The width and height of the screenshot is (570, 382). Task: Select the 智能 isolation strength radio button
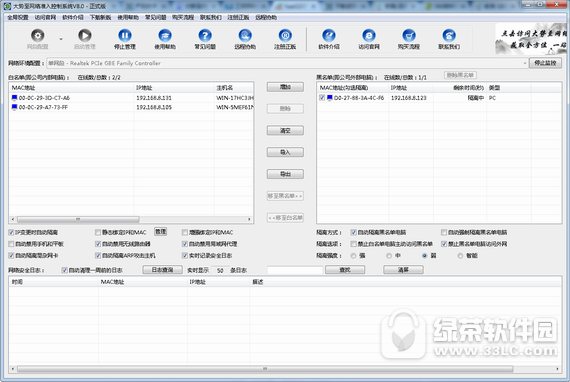[x=460, y=256]
